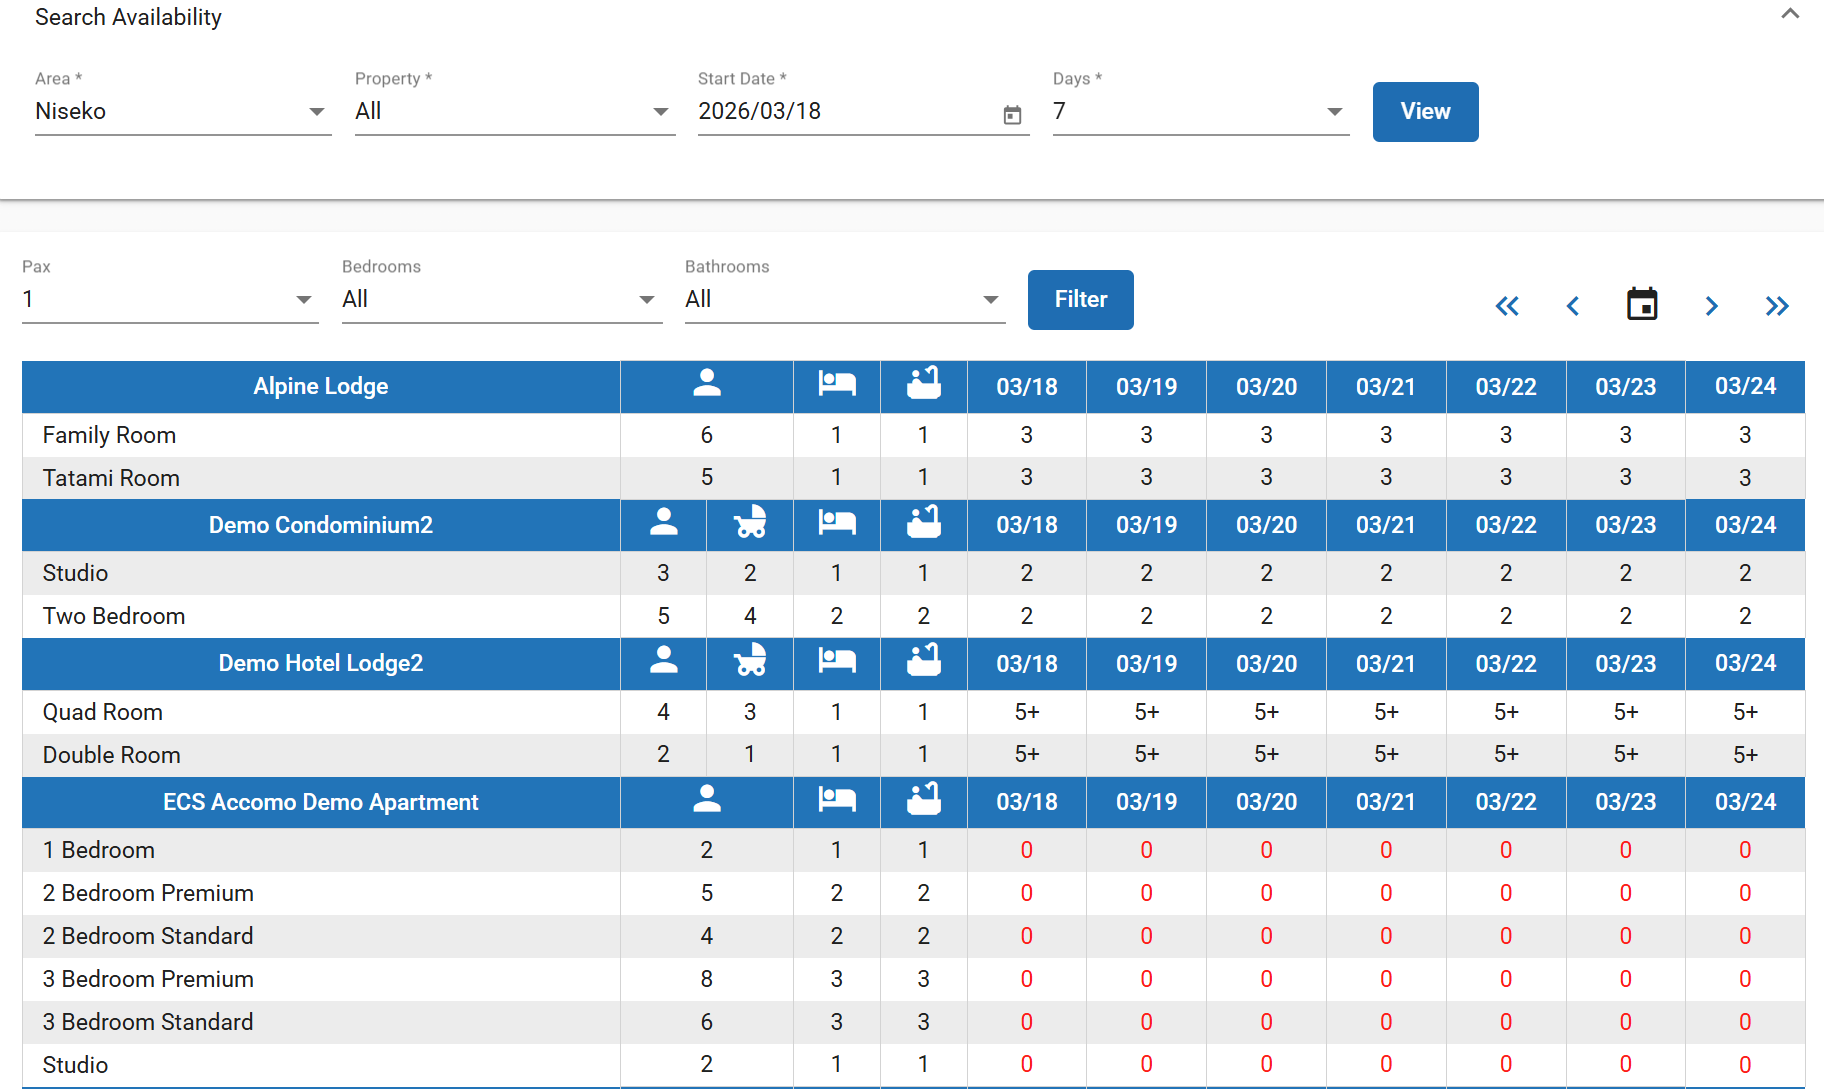1824x1089 pixels.
Task: Collapse the Search Availability panel
Action: (x=1789, y=15)
